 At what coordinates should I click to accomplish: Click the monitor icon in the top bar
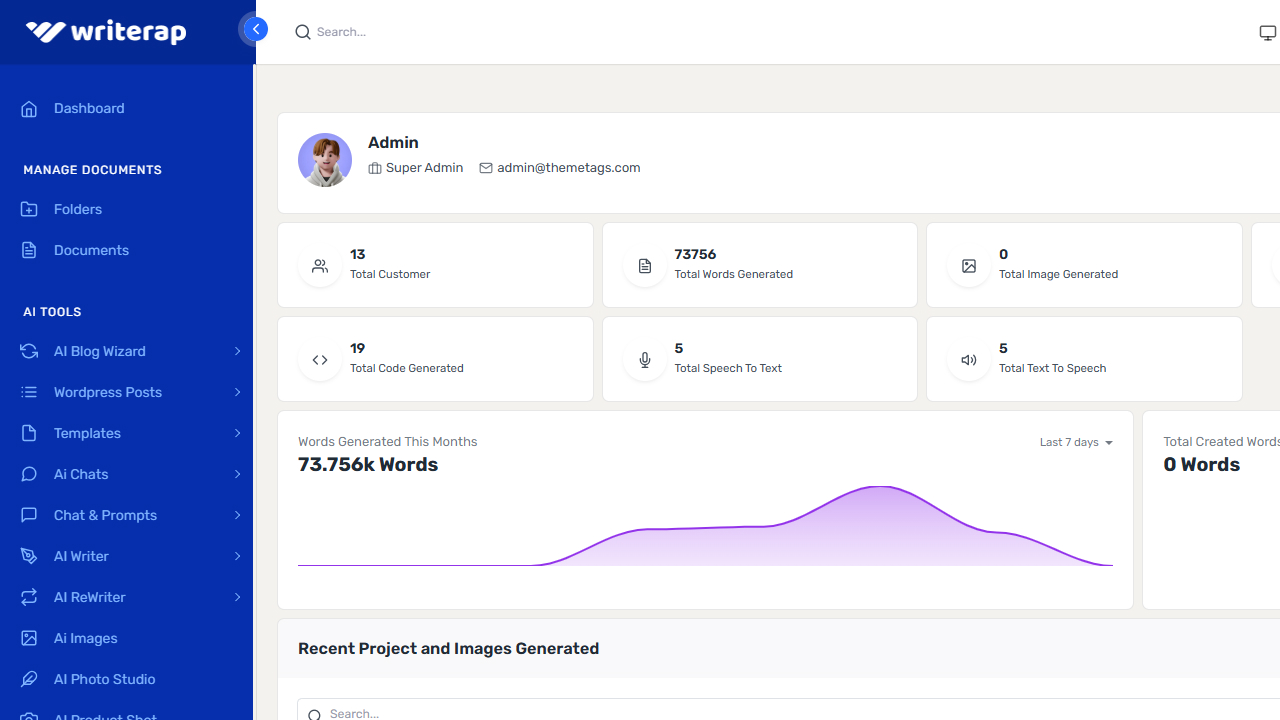point(1267,31)
